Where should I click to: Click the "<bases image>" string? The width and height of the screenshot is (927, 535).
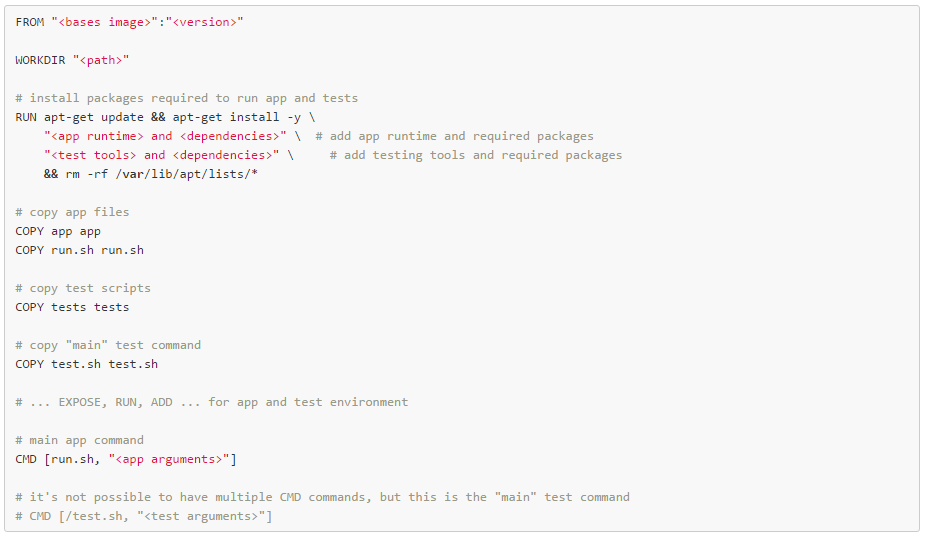coord(105,22)
